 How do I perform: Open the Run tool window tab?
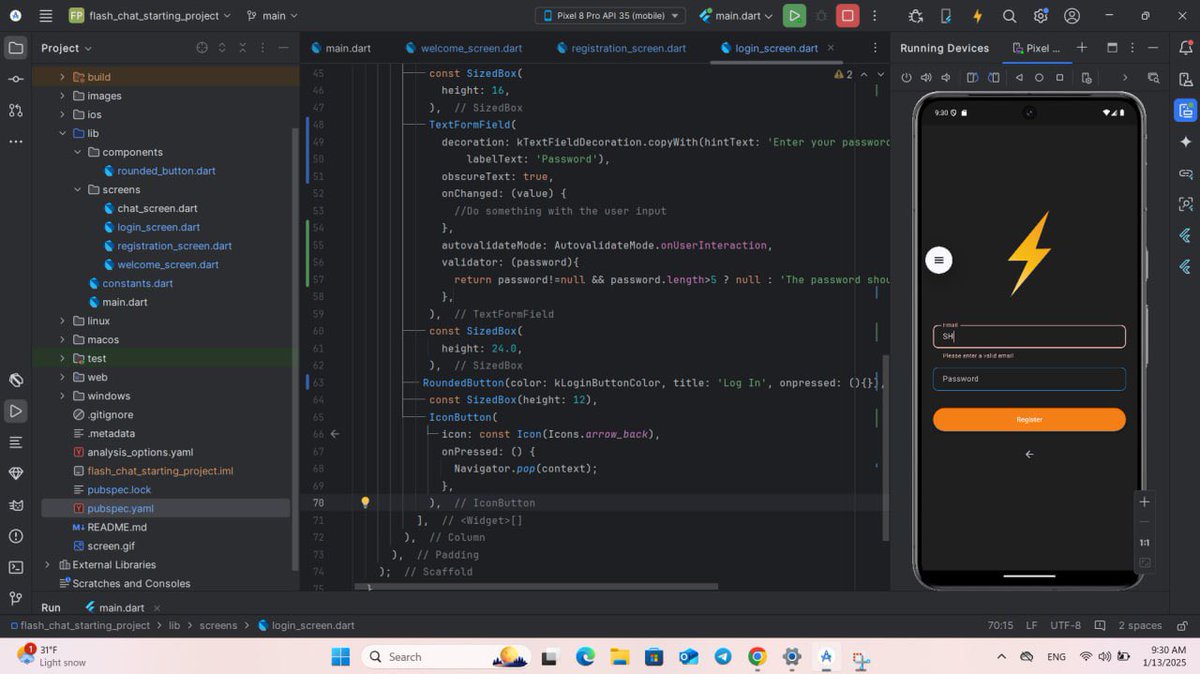tap(51, 607)
